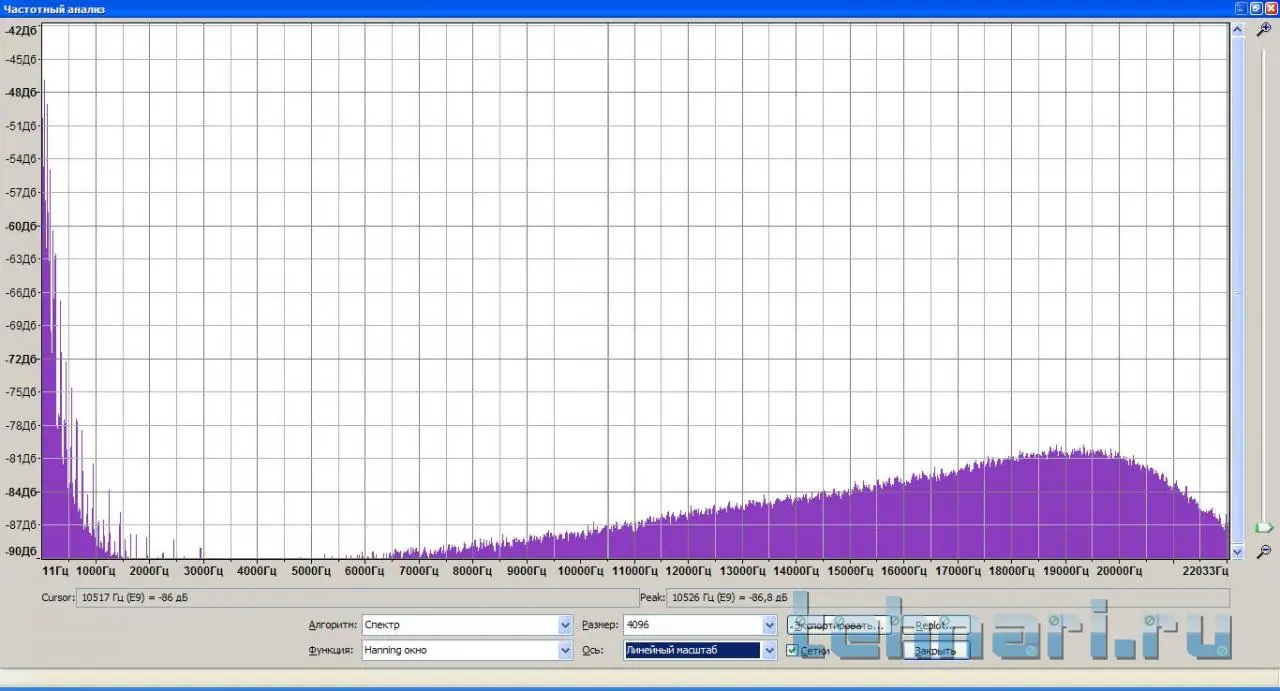The width and height of the screenshot is (1280, 691).
Task: Click the vertical scrollbar up arrow
Action: 1237,30
